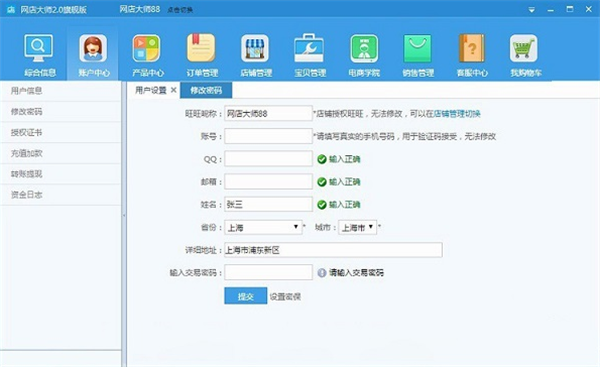Click the sidebar collapse splitter handle
This screenshot has width=600, height=367.
click(x=124, y=215)
